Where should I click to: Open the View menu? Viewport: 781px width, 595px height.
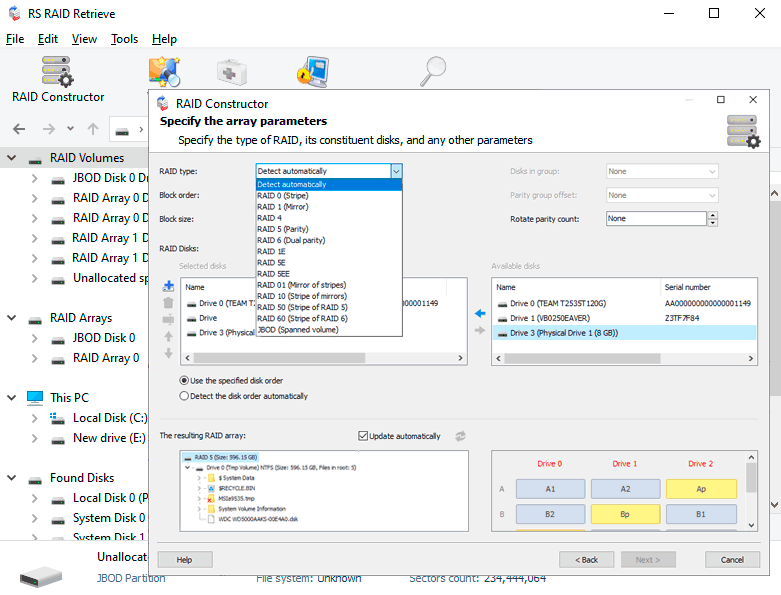coord(84,39)
